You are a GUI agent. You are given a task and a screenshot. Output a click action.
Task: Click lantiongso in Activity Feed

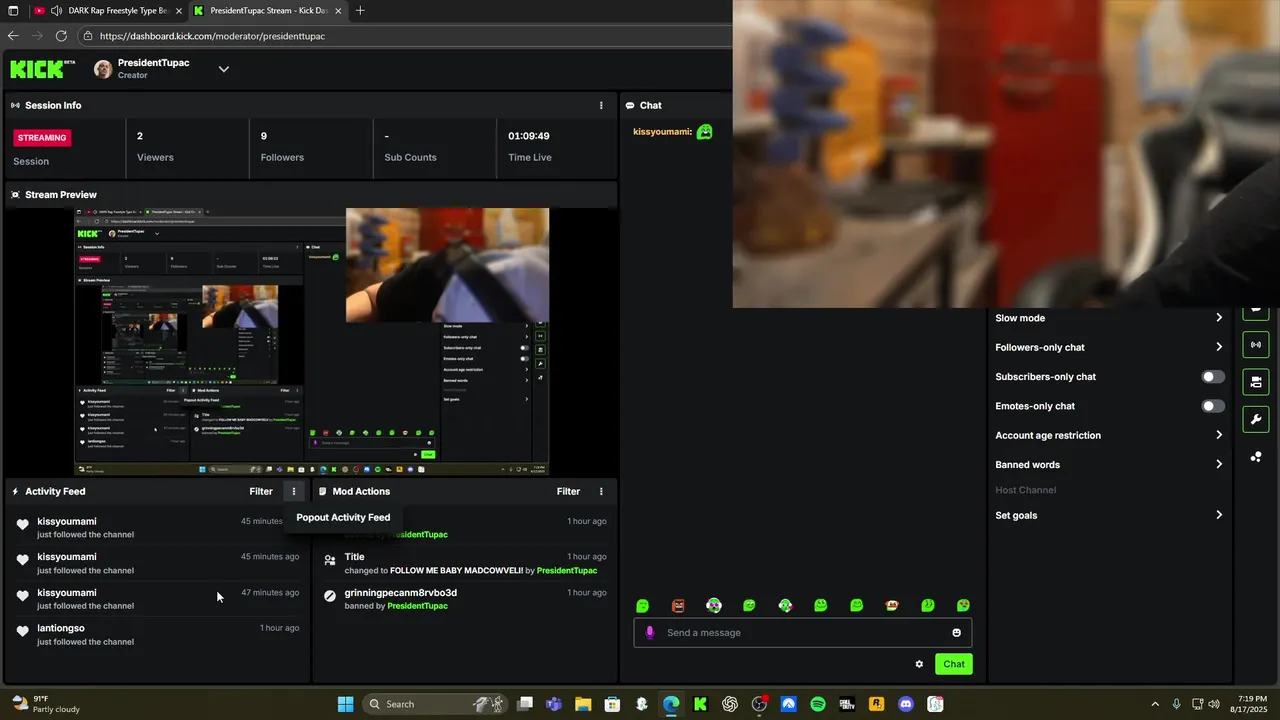(61, 628)
